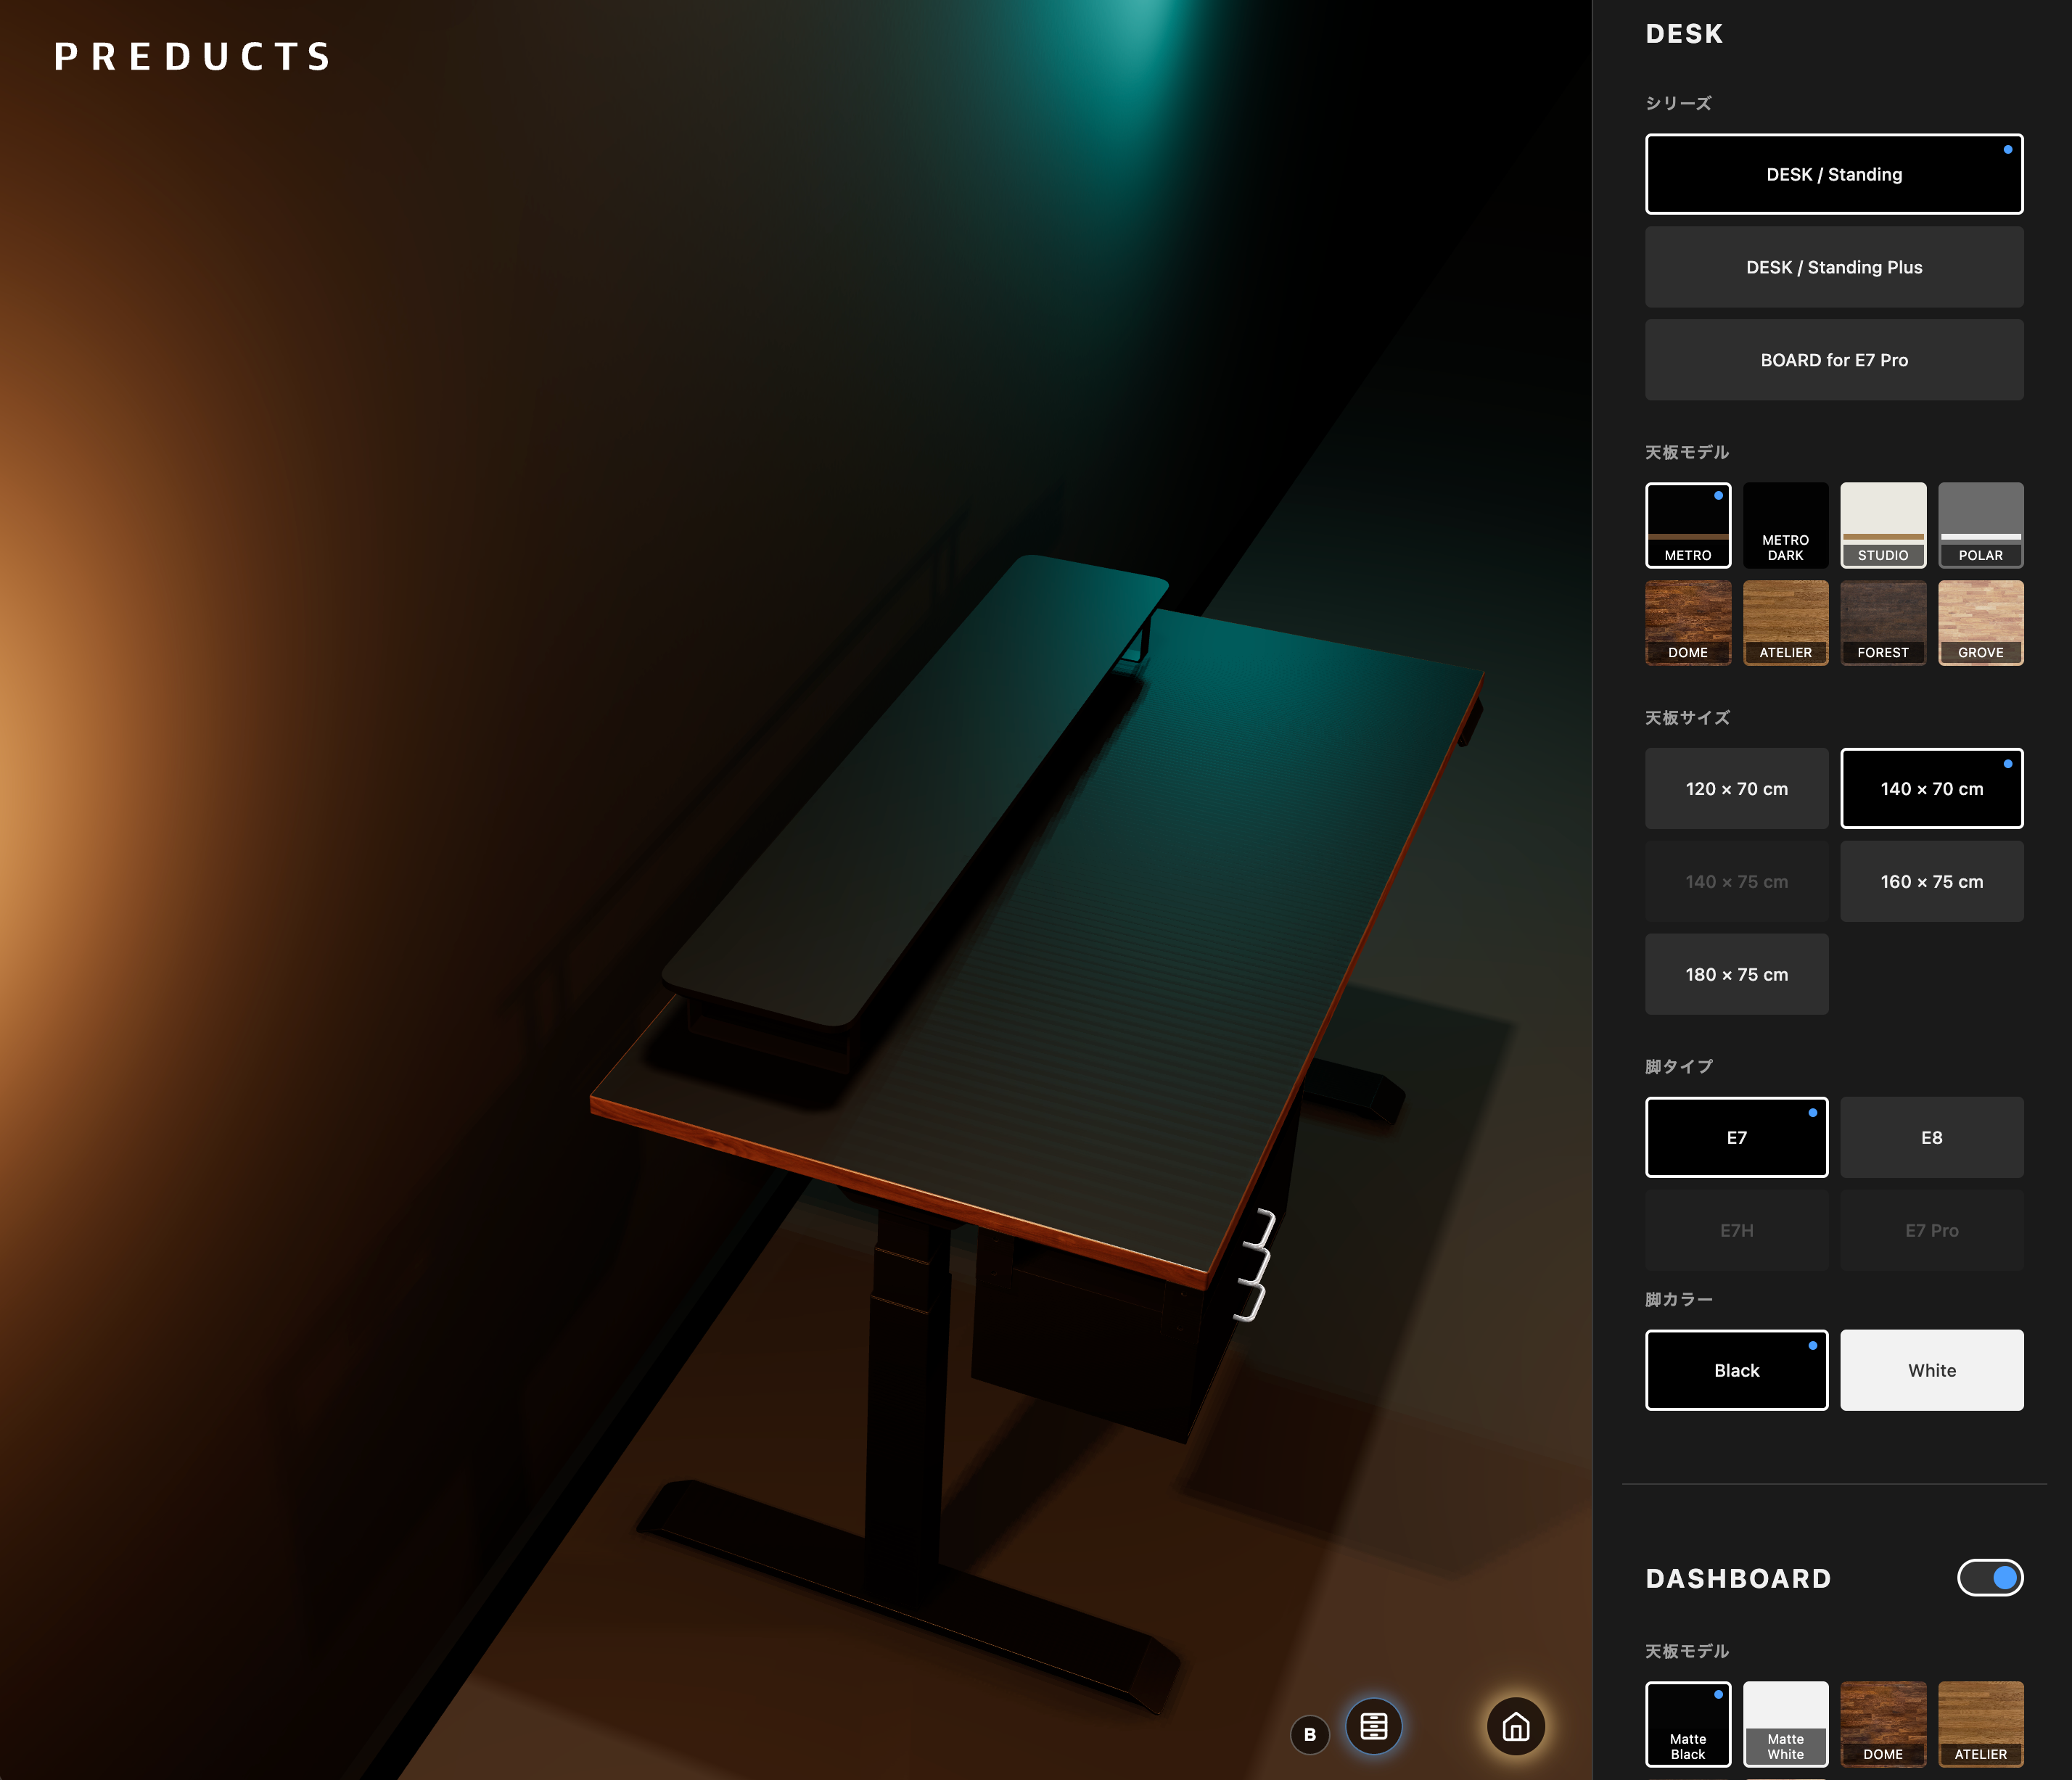This screenshot has height=1780, width=2072.
Task: Choose 160 × 75 cm tabletop size
Action: [1931, 881]
